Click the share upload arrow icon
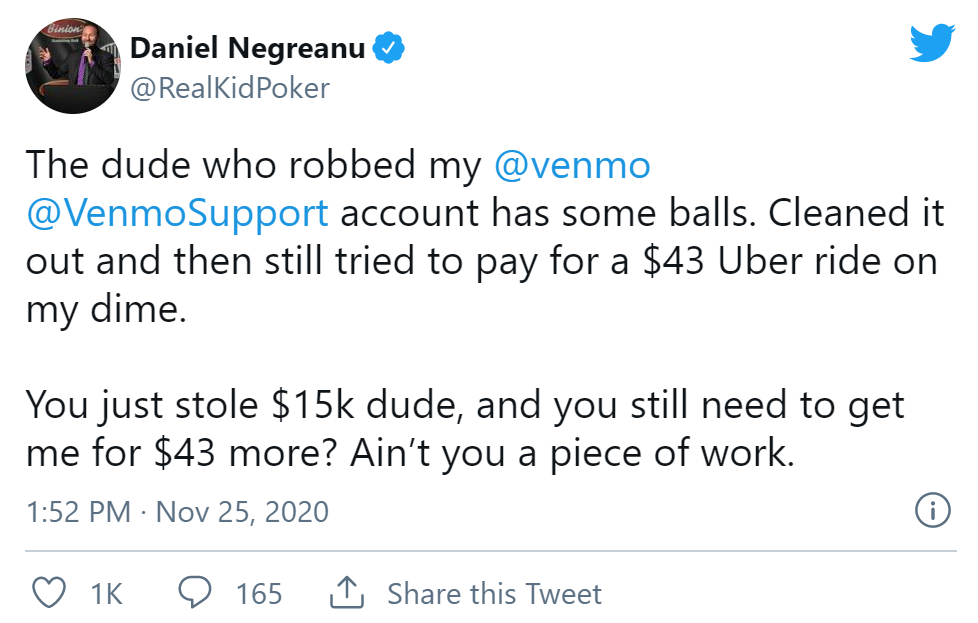 347,592
